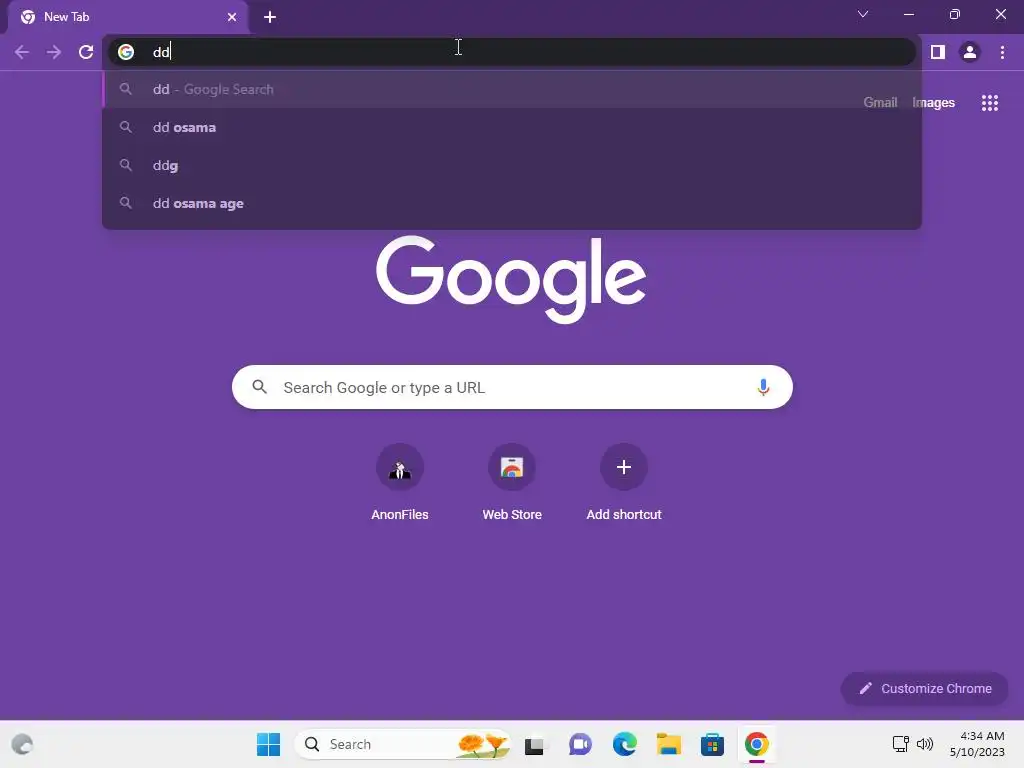This screenshot has width=1024, height=768.
Task: Launch Microsoft Edge from taskbar
Action: tap(624, 744)
